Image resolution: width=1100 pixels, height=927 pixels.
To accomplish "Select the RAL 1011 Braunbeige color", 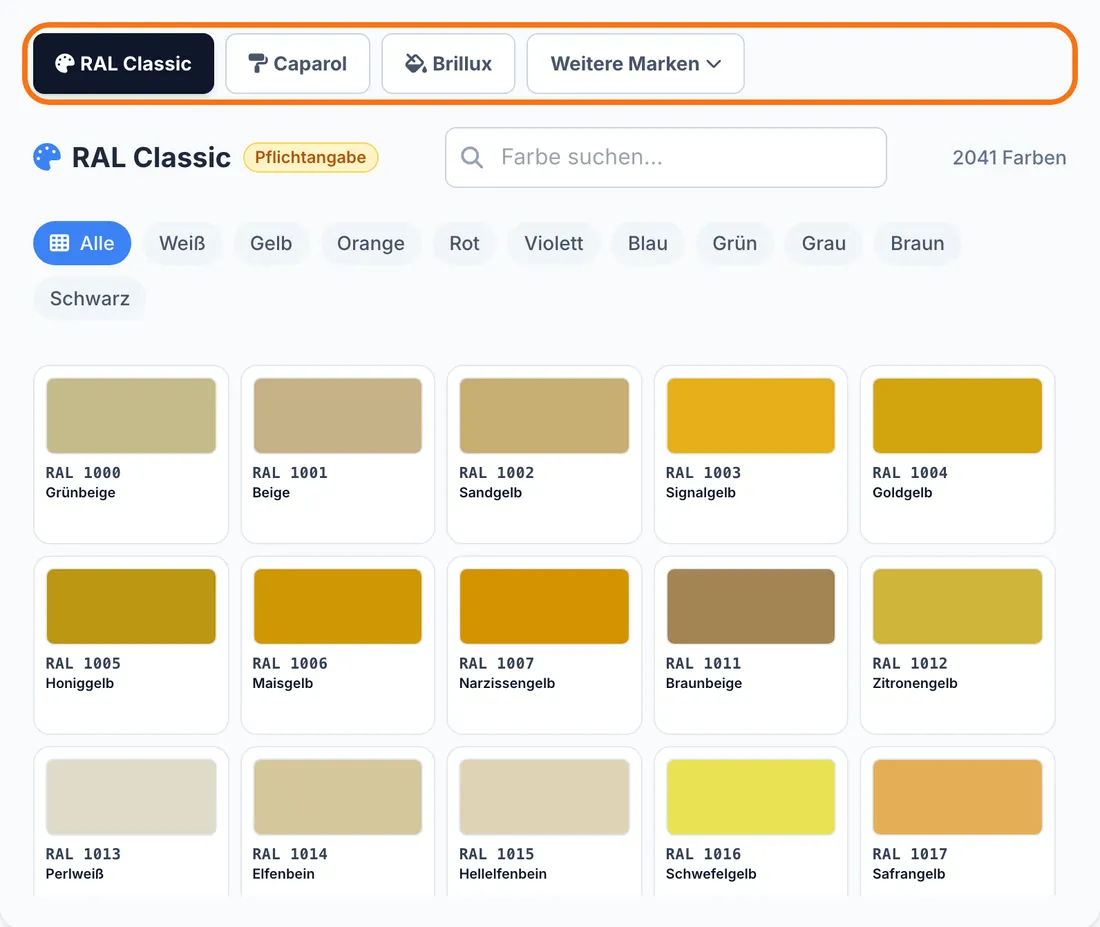I will pyautogui.click(x=751, y=645).
